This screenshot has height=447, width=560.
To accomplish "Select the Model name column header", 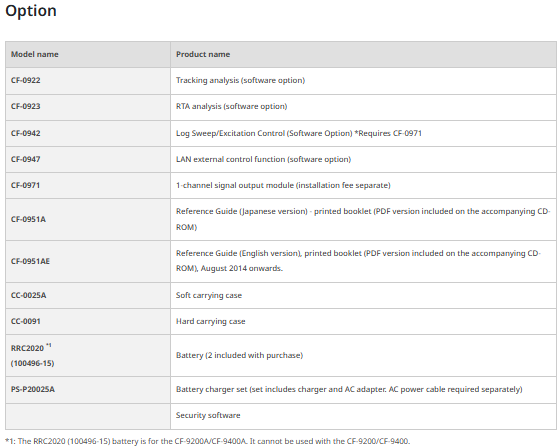I will point(35,54).
